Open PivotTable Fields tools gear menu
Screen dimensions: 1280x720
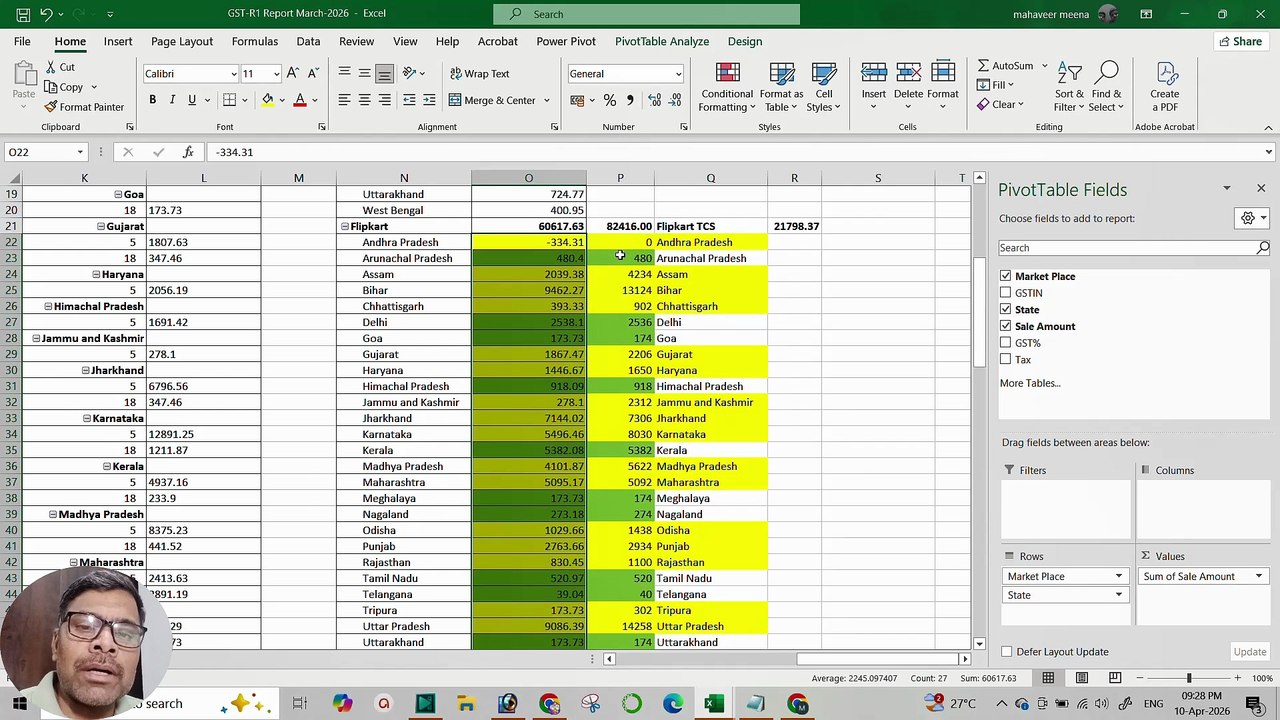pyautogui.click(x=1252, y=218)
